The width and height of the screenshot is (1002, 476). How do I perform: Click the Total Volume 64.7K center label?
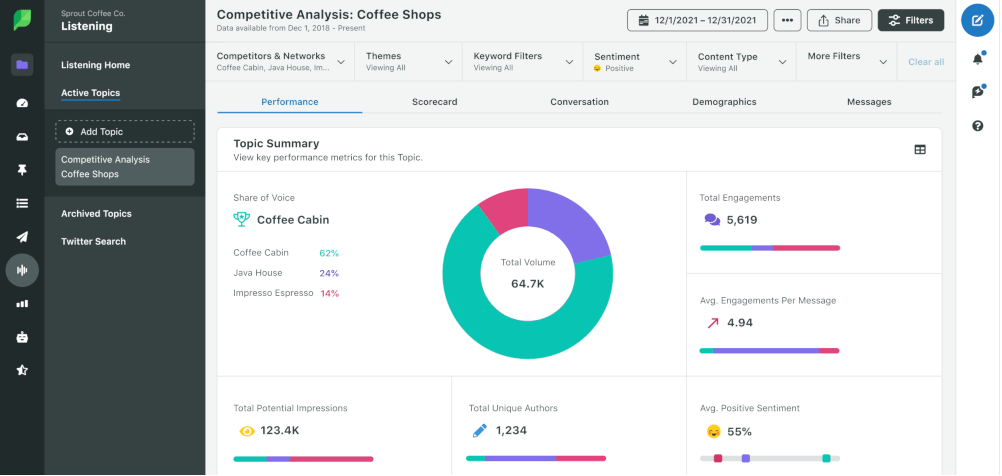pos(528,273)
